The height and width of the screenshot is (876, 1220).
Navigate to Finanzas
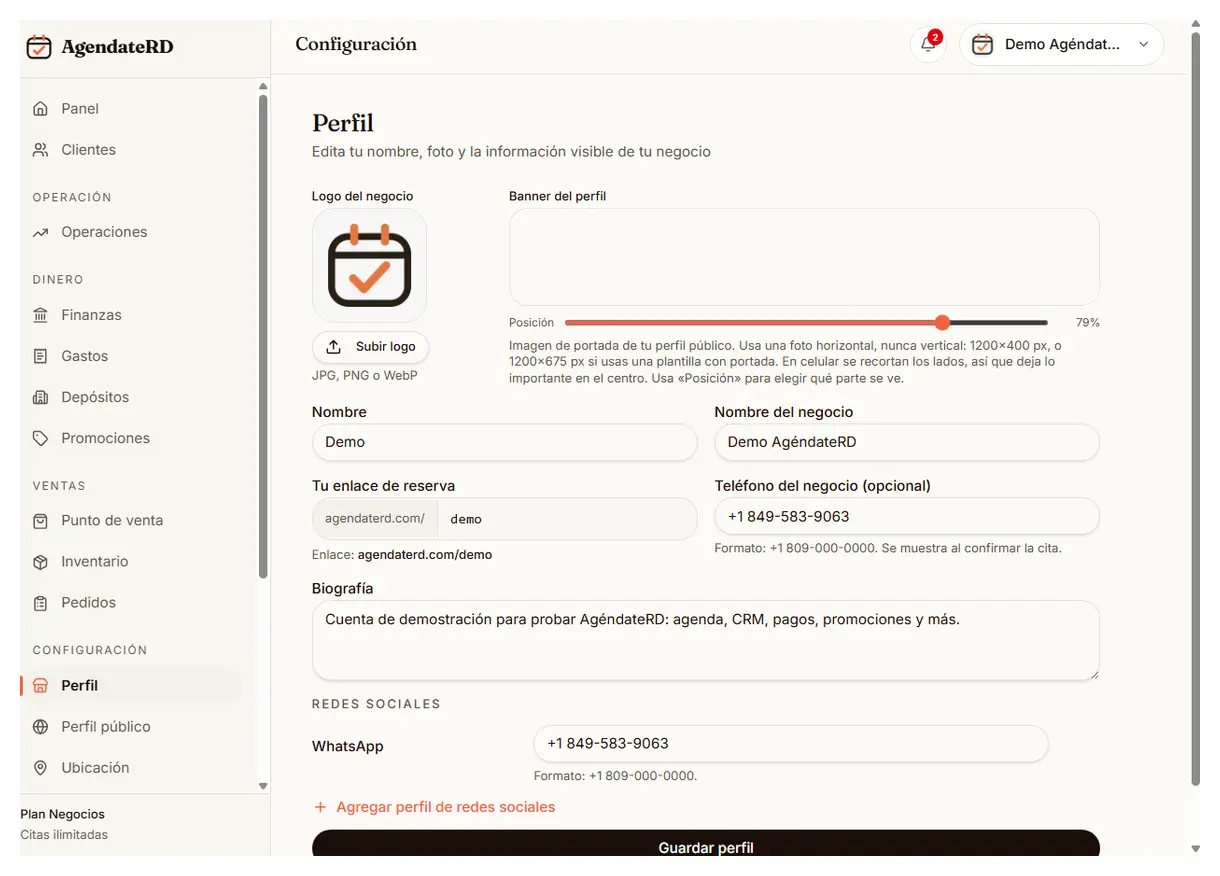[131, 315]
